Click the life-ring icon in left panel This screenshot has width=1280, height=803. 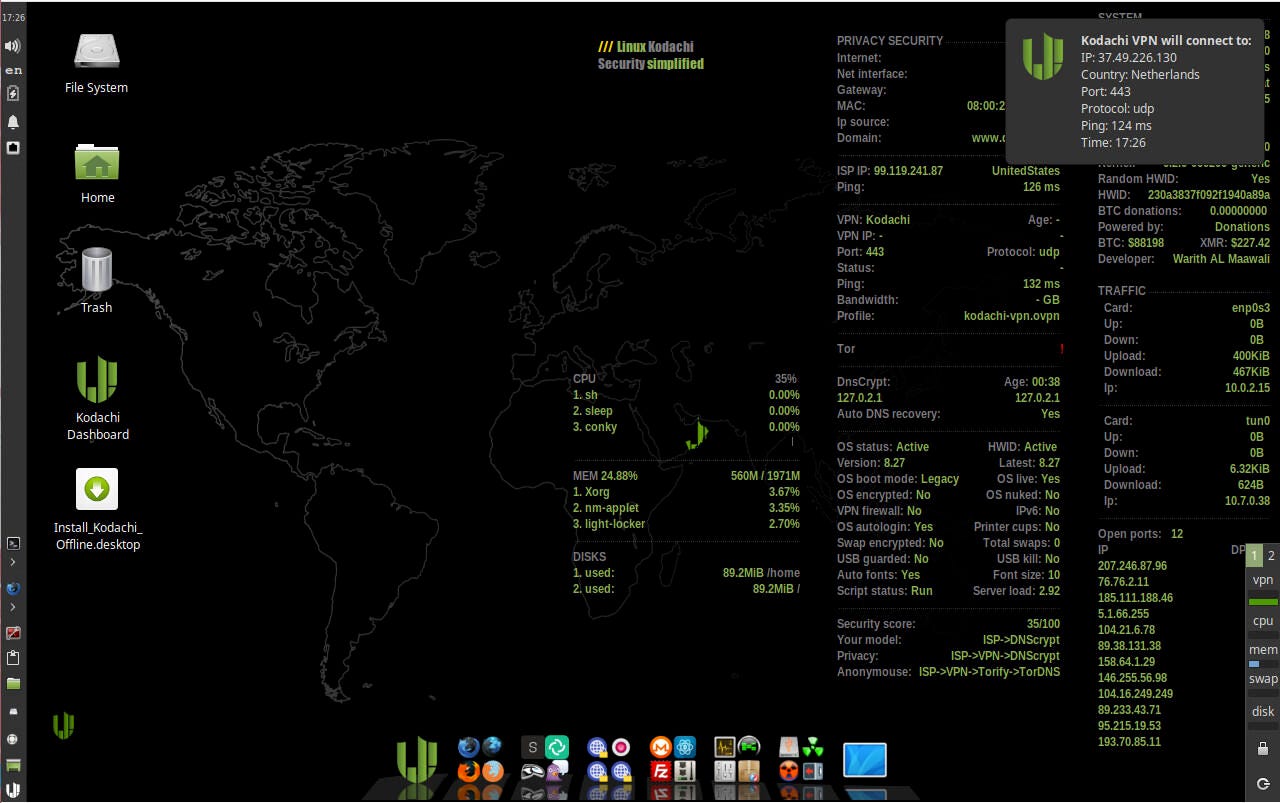click(13, 740)
